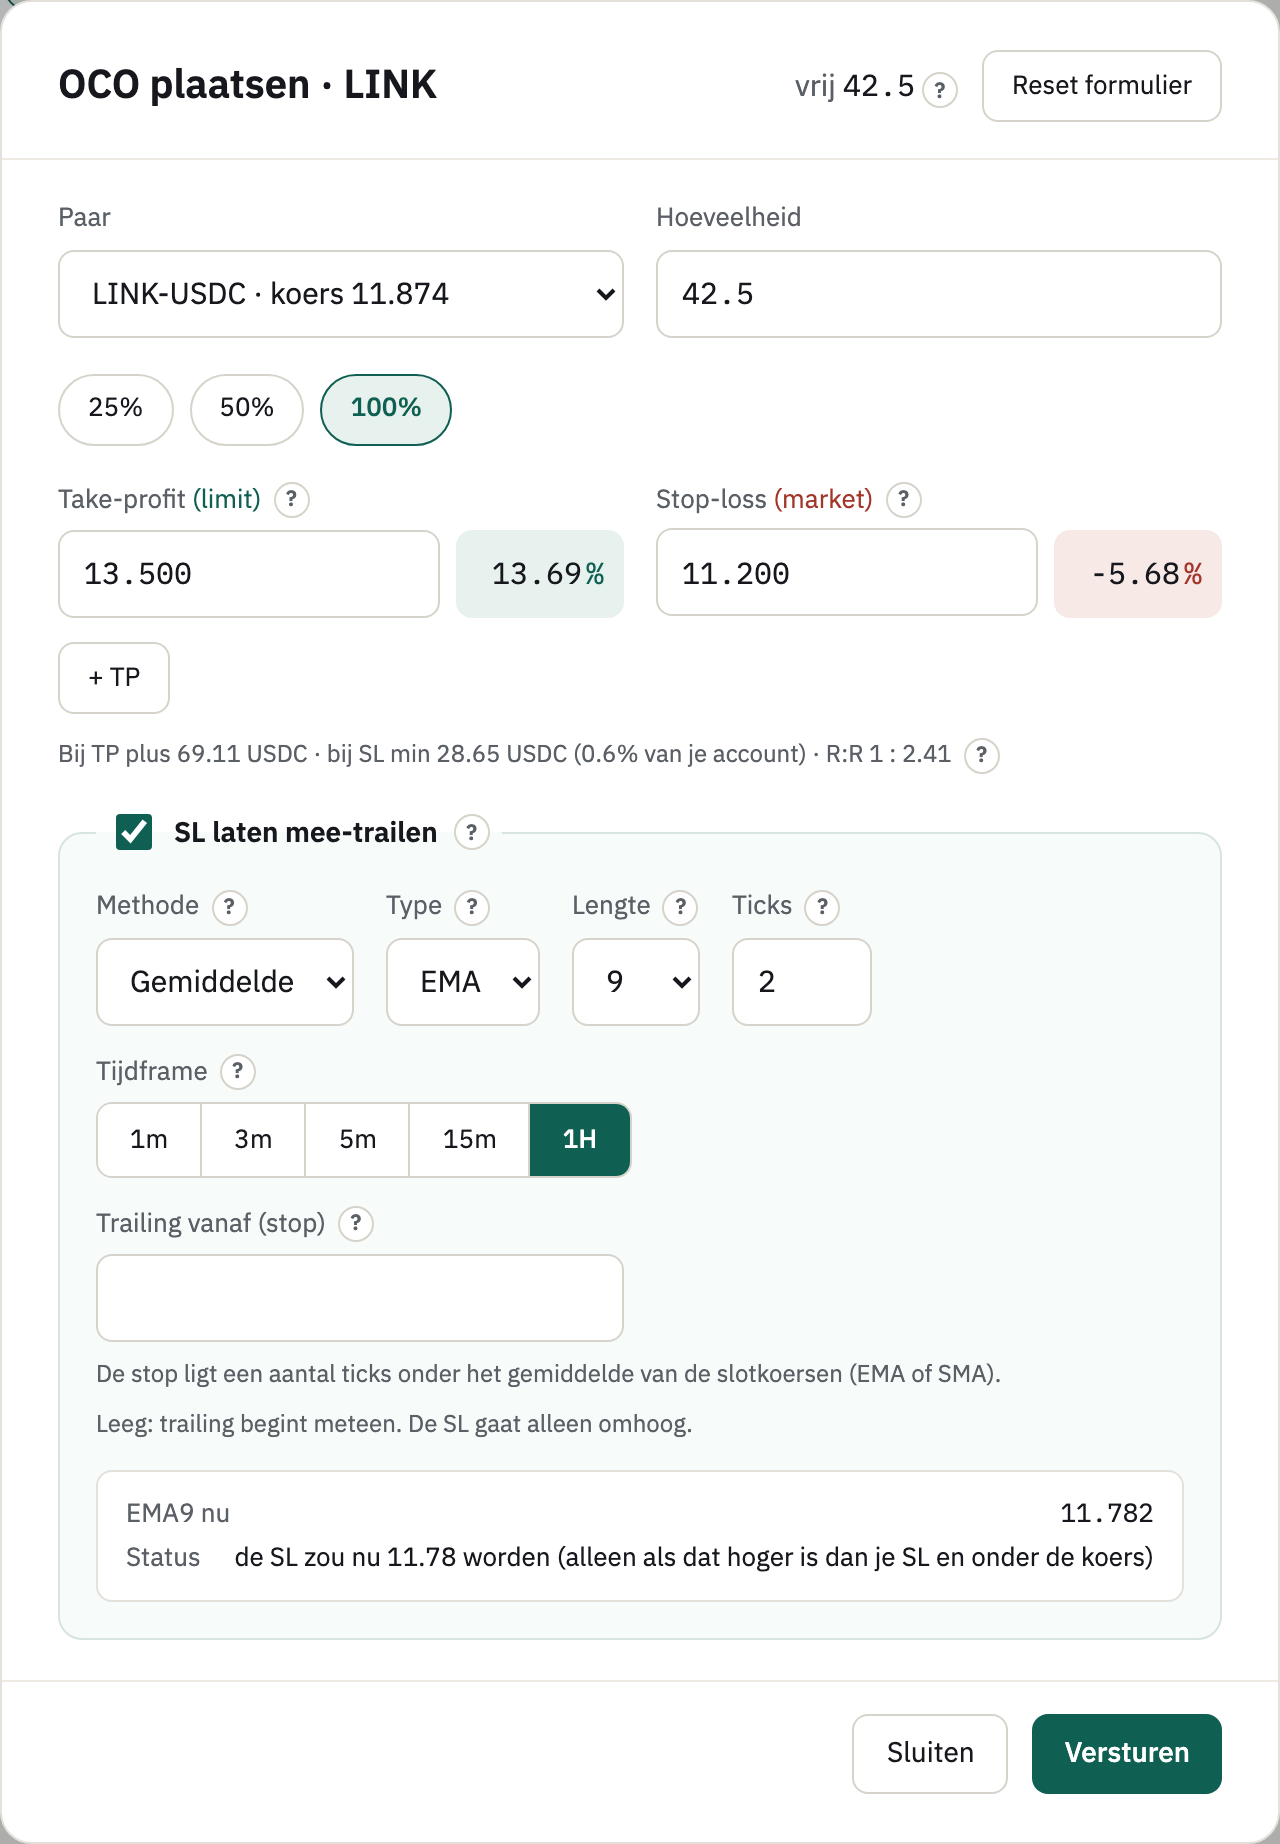The height and width of the screenshot is (1844, 1280).
Task: Click Trailing vanaf (stop) help icon
Action: pos(355,1223)
